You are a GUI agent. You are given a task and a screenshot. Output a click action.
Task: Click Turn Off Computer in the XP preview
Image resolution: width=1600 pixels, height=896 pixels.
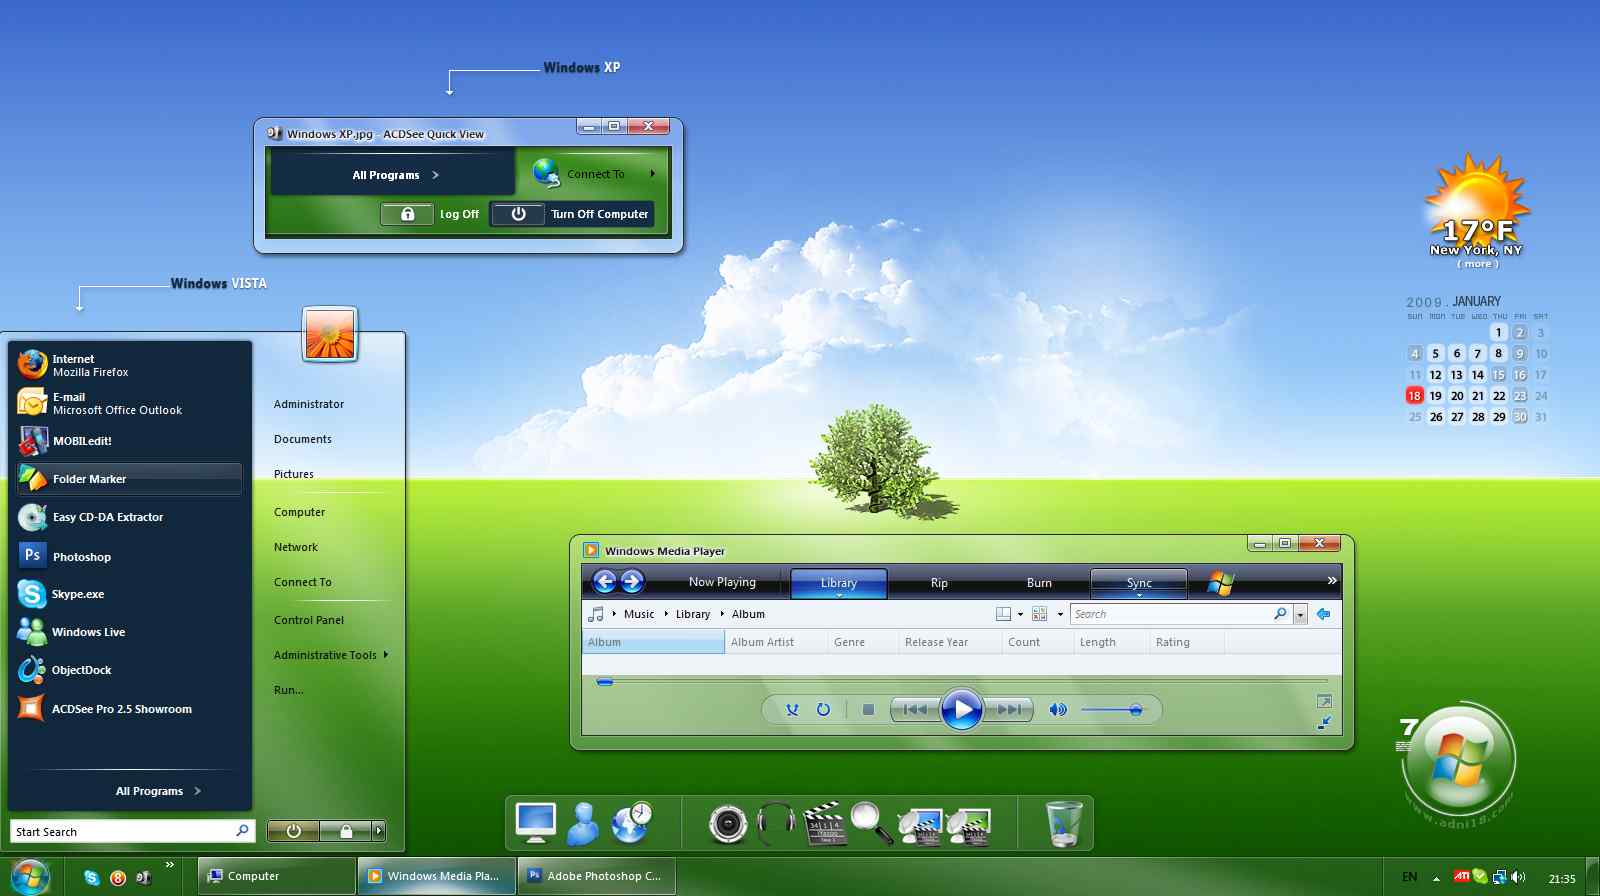pos(572,214)
